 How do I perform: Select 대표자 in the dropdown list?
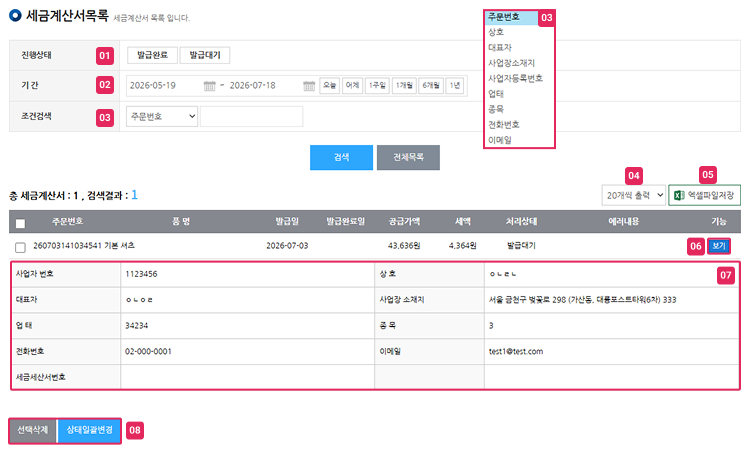click(499, 47)
